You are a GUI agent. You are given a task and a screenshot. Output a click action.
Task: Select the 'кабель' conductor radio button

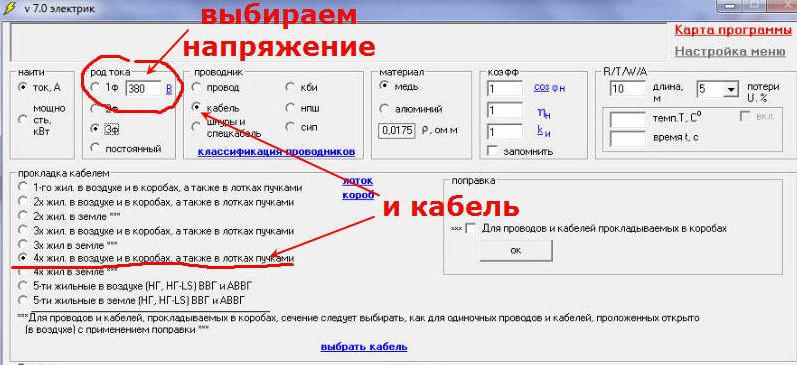196,107
